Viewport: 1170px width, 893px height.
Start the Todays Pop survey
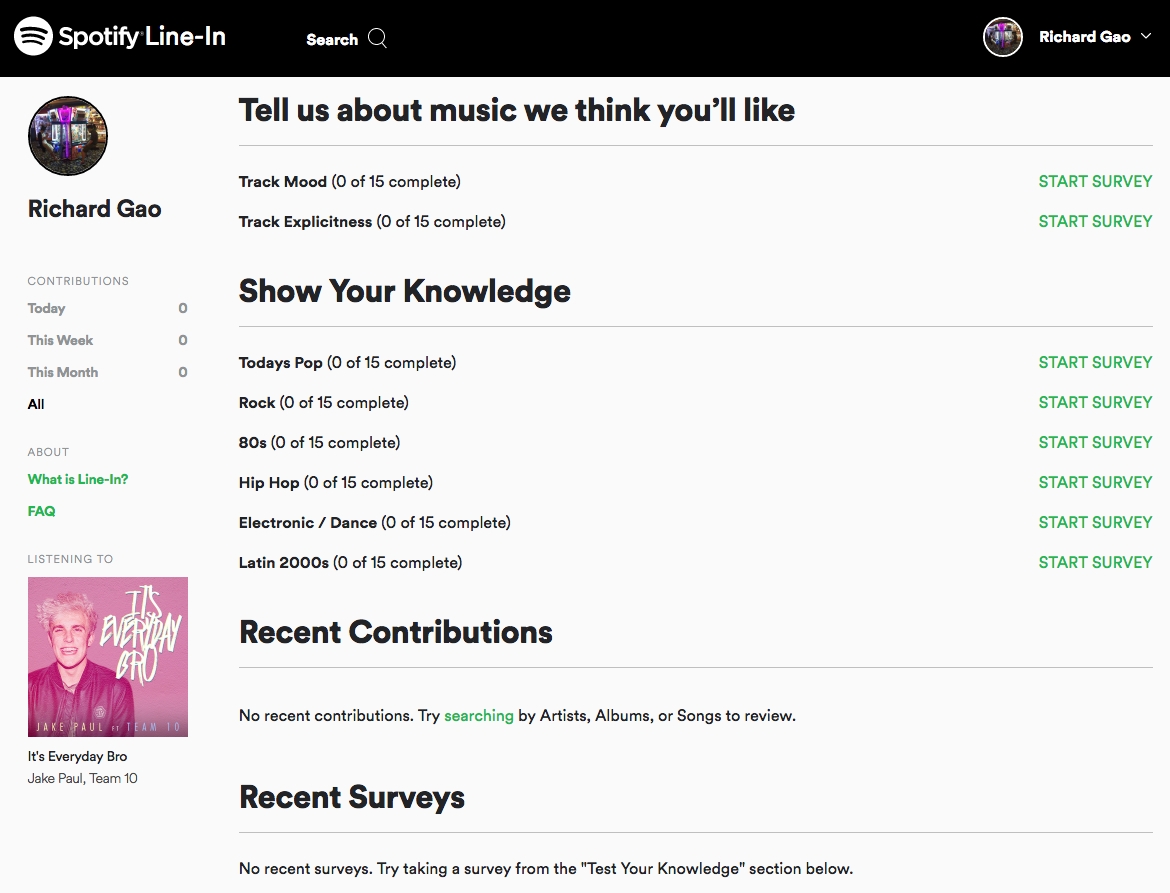click(x=1095, y=363)
